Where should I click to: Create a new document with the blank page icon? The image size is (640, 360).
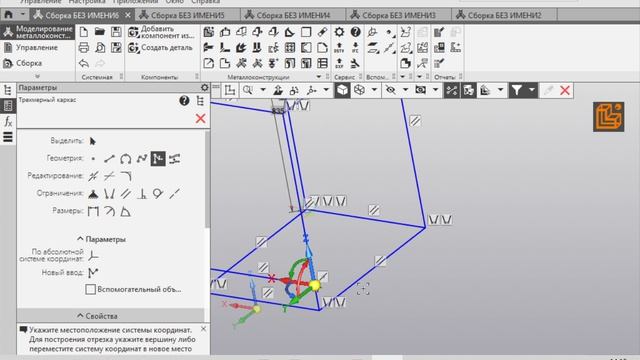click(x=84, y=32)
